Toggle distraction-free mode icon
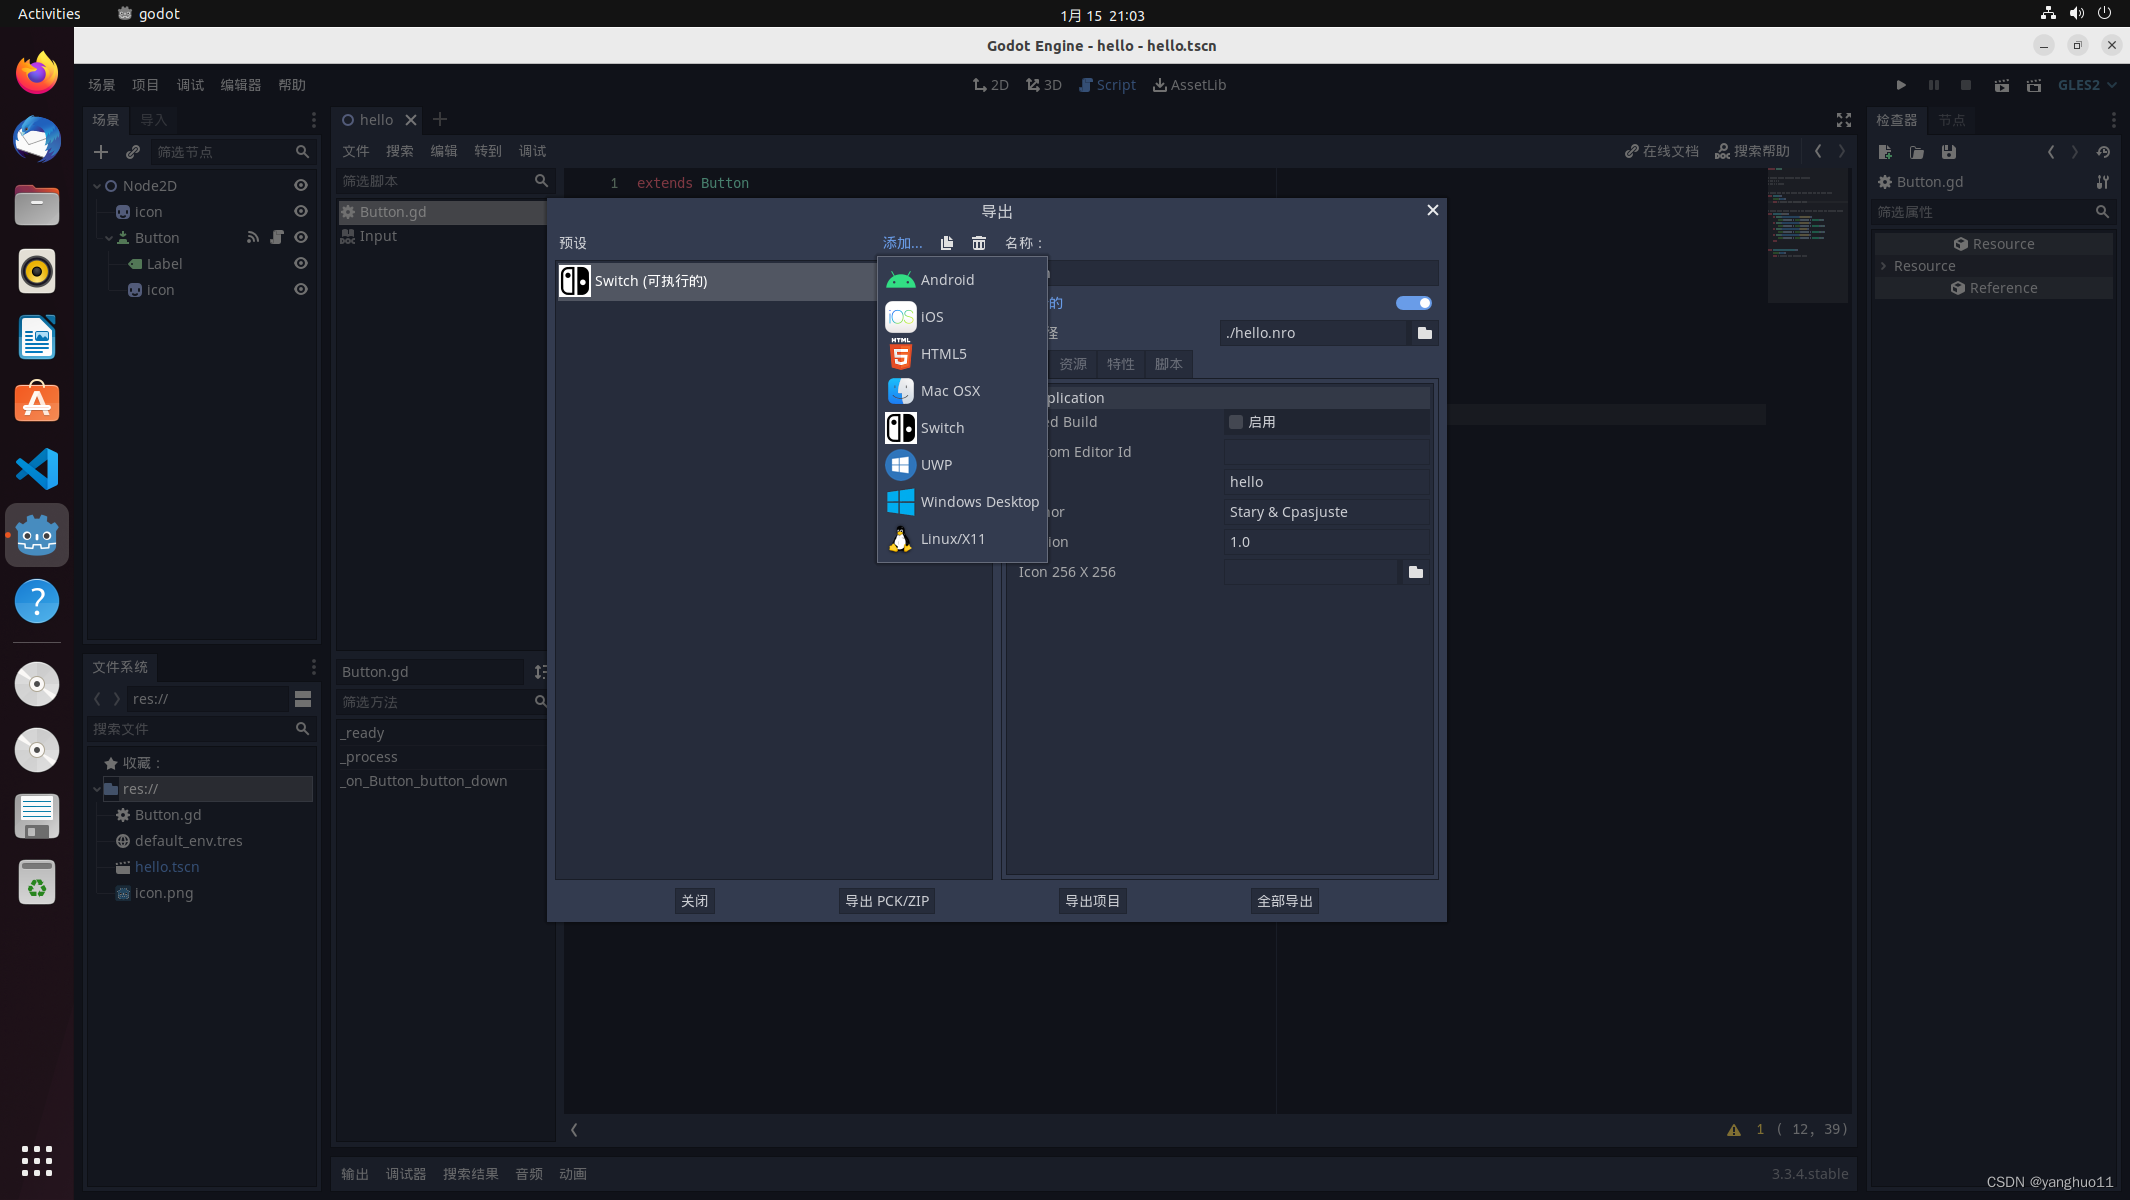 pos(1844,120)
